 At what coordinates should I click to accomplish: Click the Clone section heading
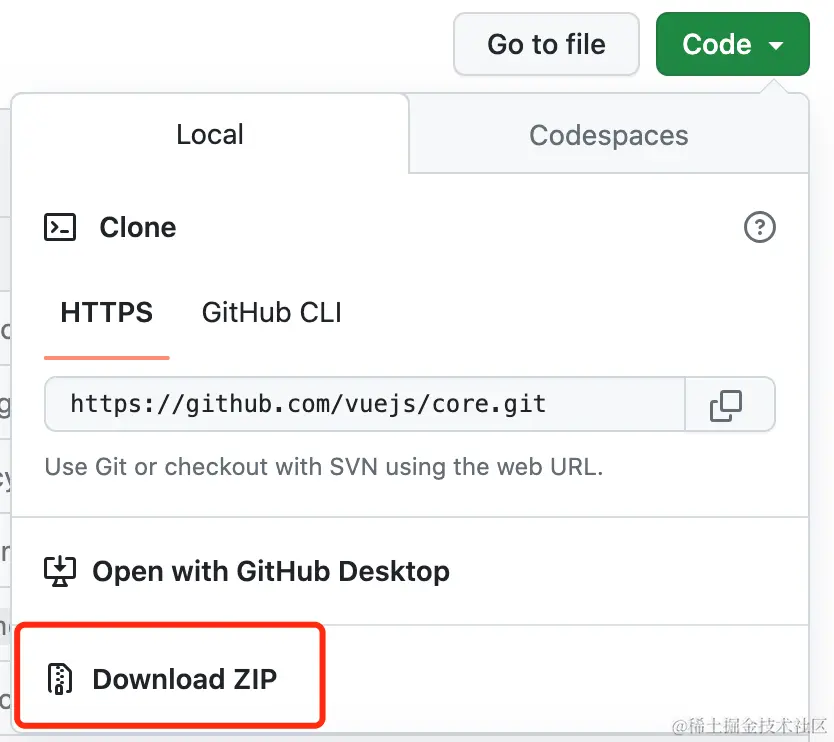pos(138,228)
